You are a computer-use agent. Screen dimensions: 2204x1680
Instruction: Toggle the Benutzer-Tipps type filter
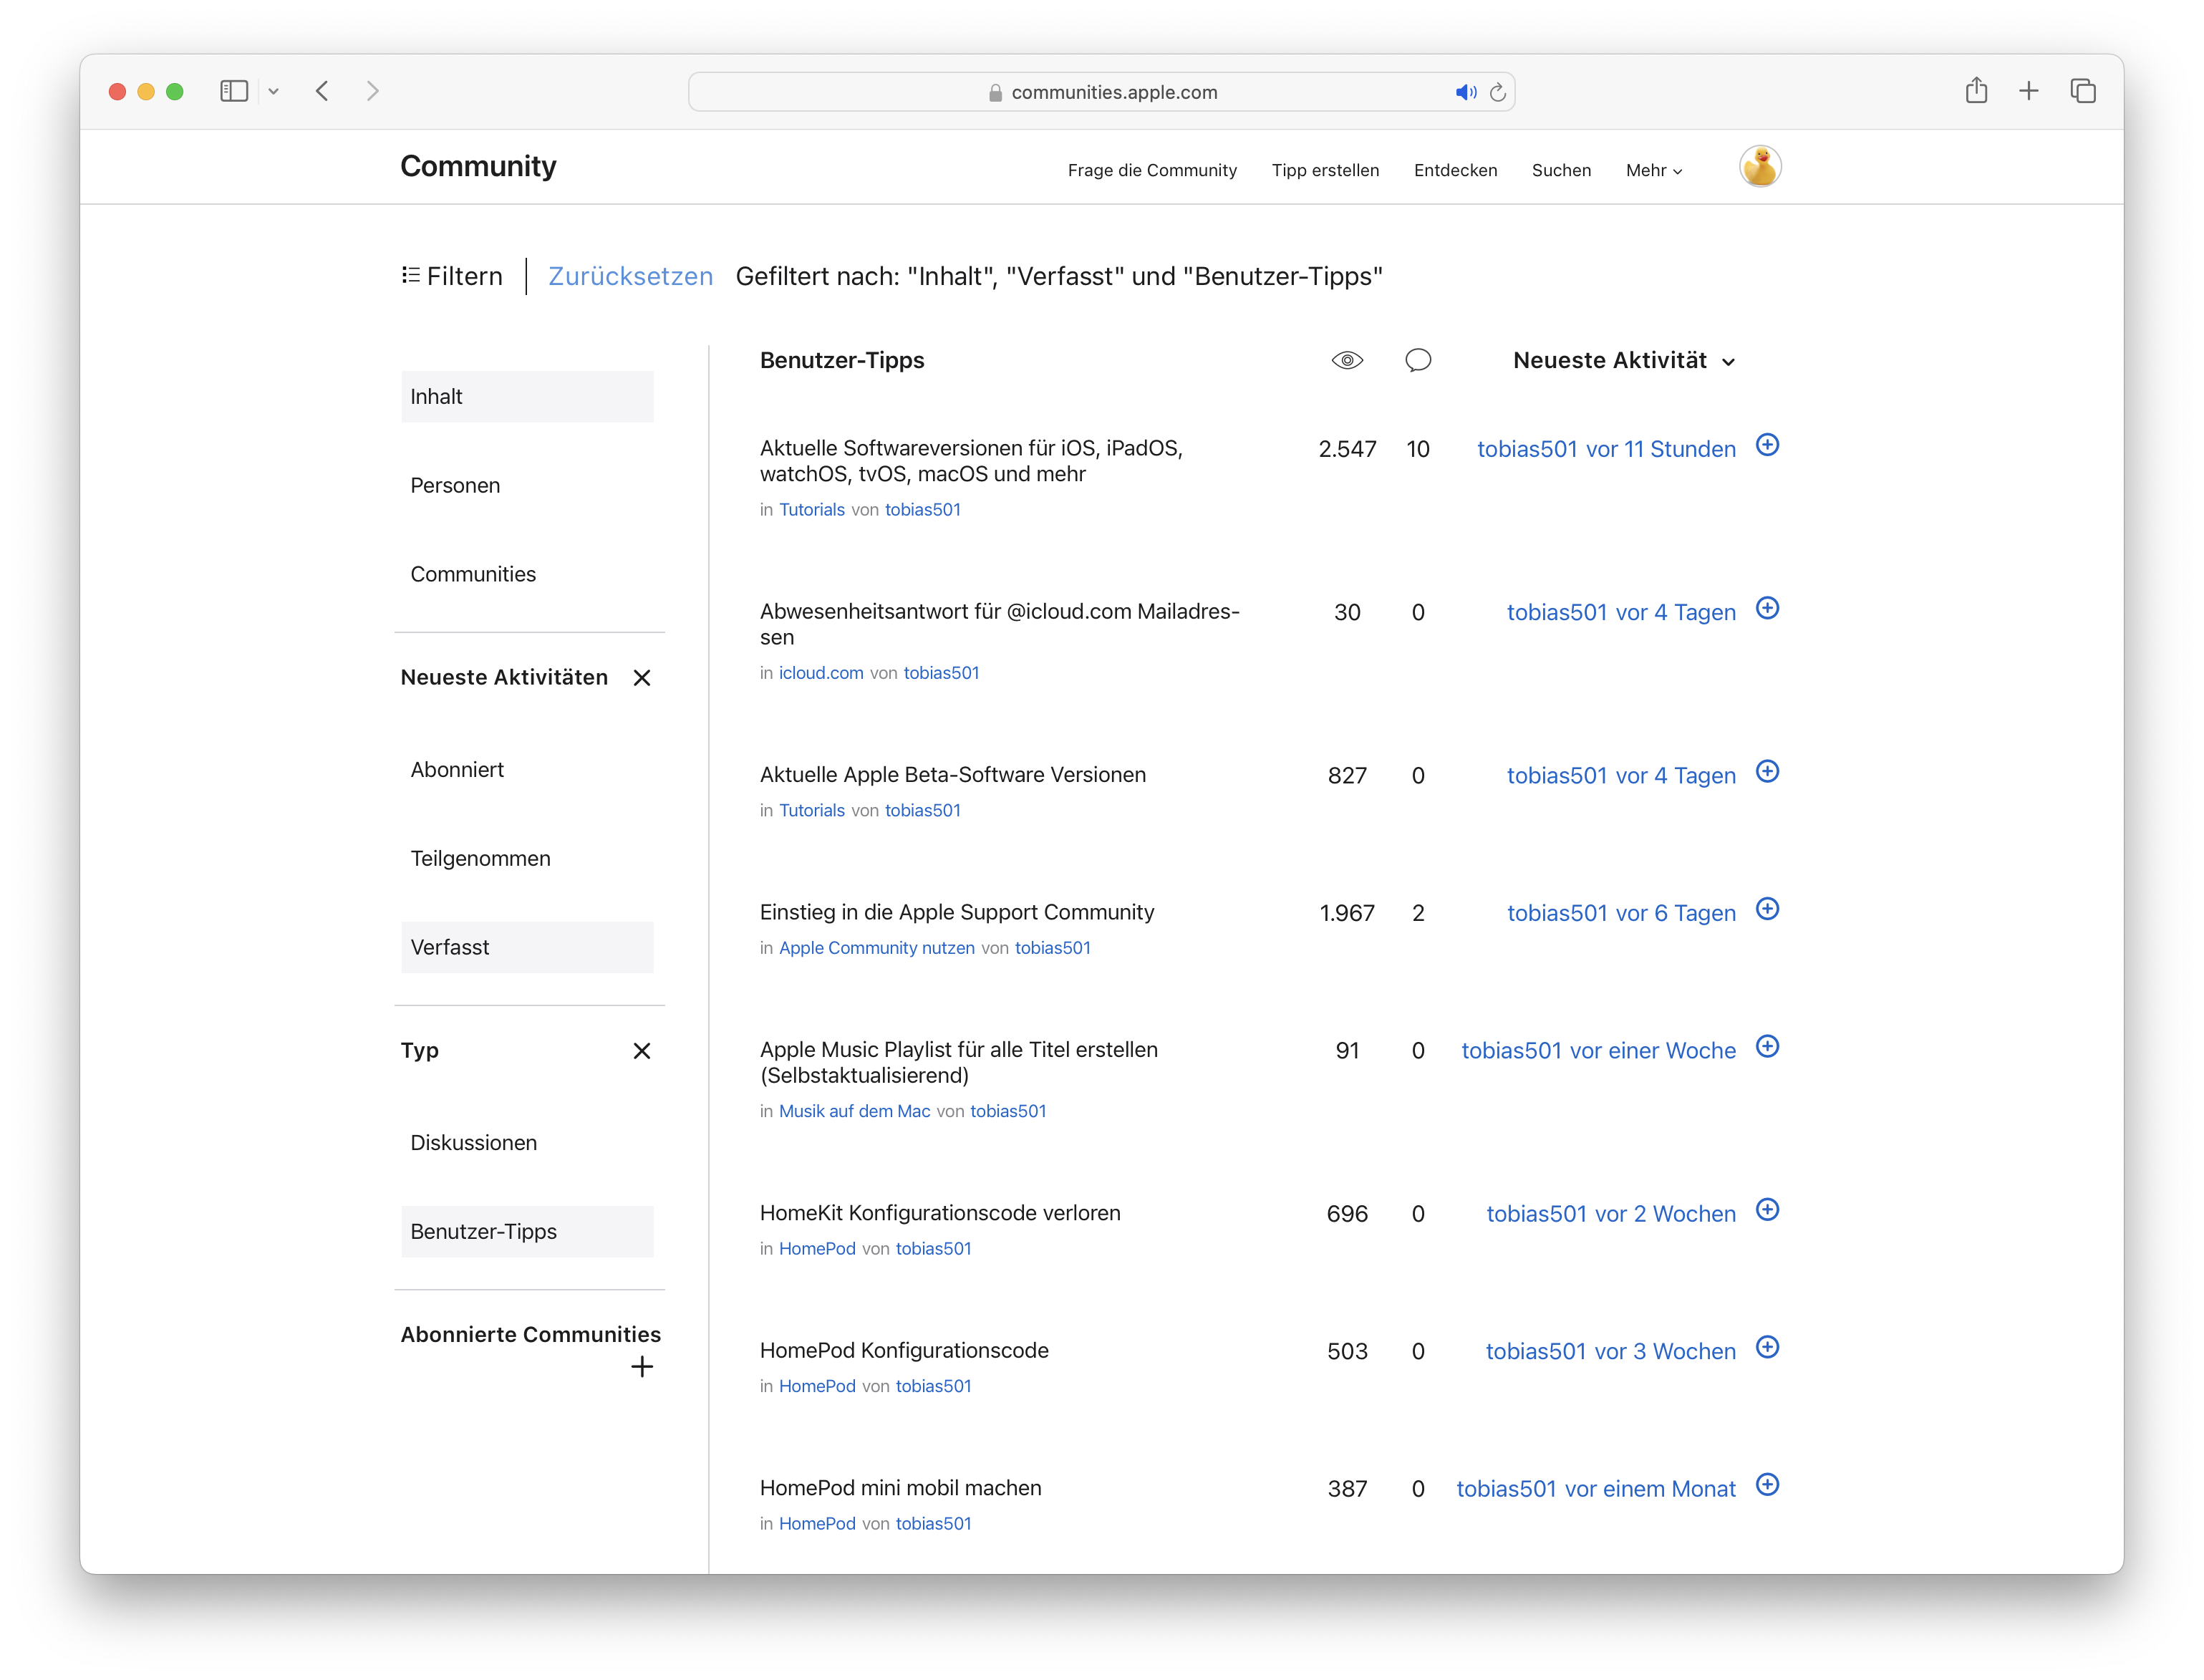pyautogui.click(x=527, y=1231)
